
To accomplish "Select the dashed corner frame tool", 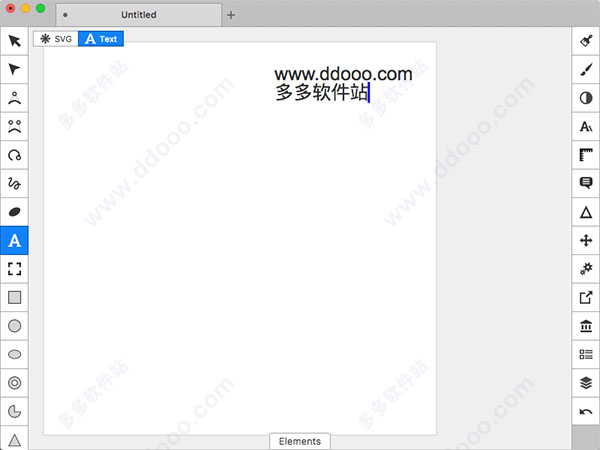I will tap(14, 269).
